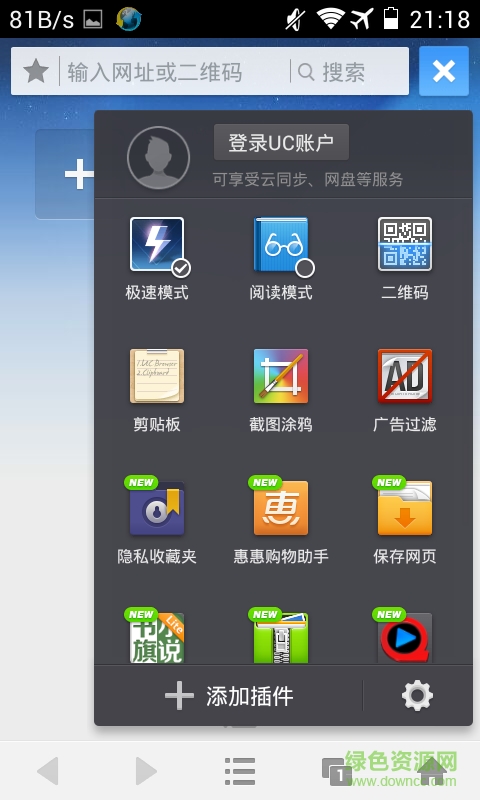The image size is (480, 800).
Task: Tap the bookmark star in address bar
Action: (36, 71)
